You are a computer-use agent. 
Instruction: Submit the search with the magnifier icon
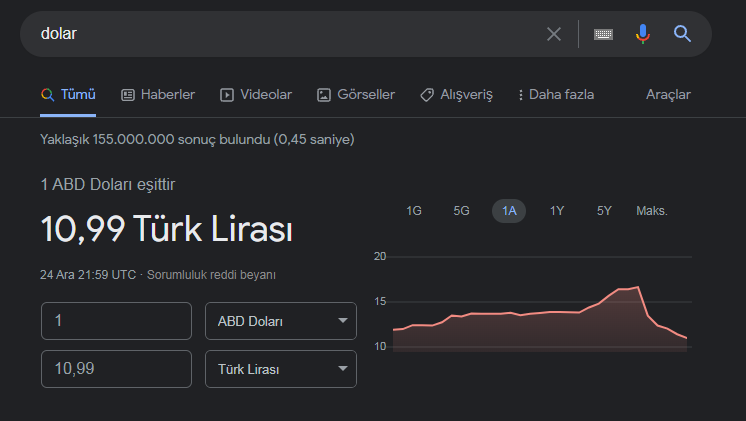682,34
